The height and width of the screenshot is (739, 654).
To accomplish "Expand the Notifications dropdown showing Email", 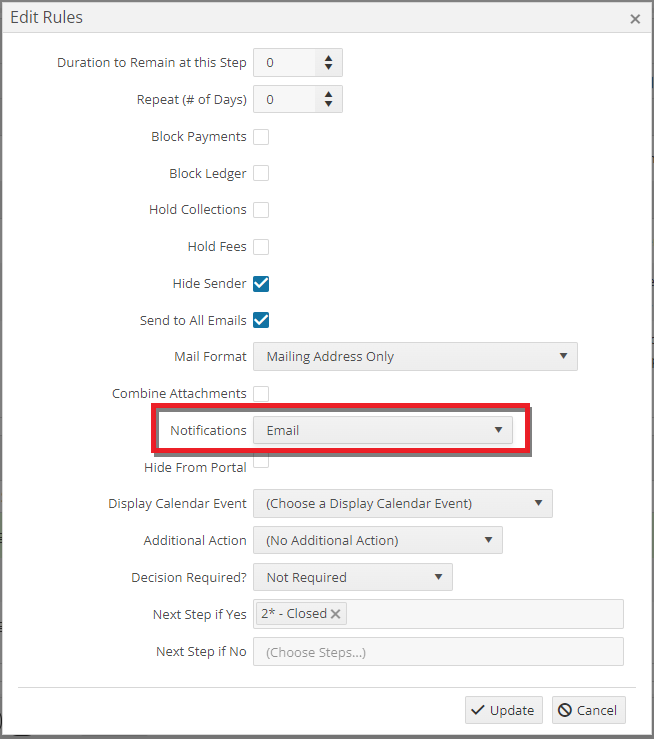I will tap(383, 430).
